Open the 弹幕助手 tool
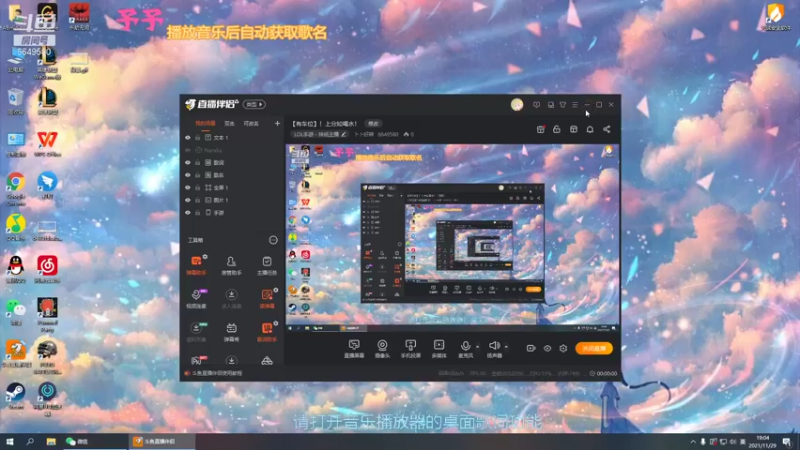Viewport: 800px width, 450px height. click(x=196, y=265)
